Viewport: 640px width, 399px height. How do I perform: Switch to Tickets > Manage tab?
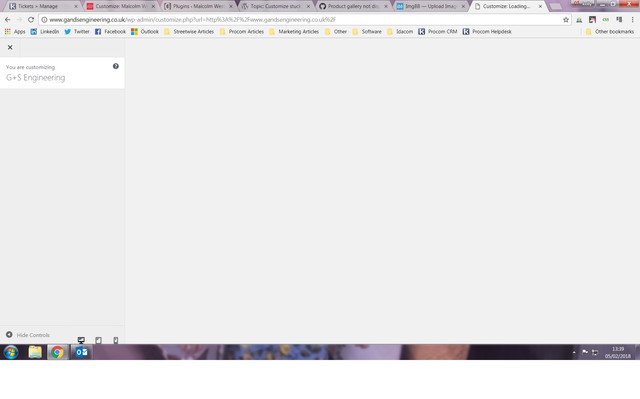point(42,6)
